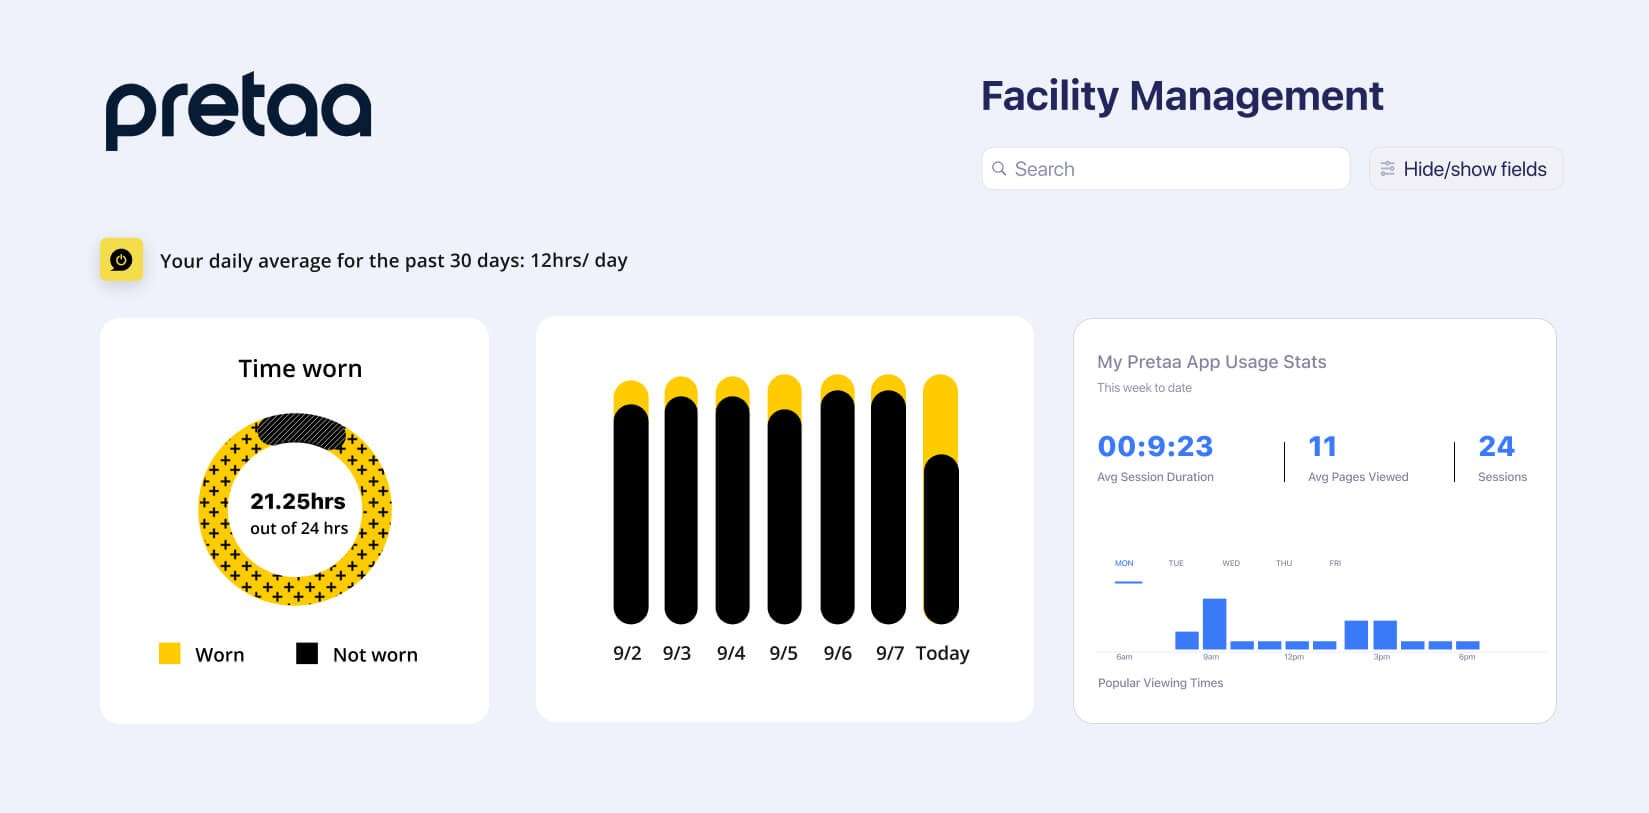1649x813 pixels.
Task: Click the 9/2 bar in chart
Action: point(630,500)
